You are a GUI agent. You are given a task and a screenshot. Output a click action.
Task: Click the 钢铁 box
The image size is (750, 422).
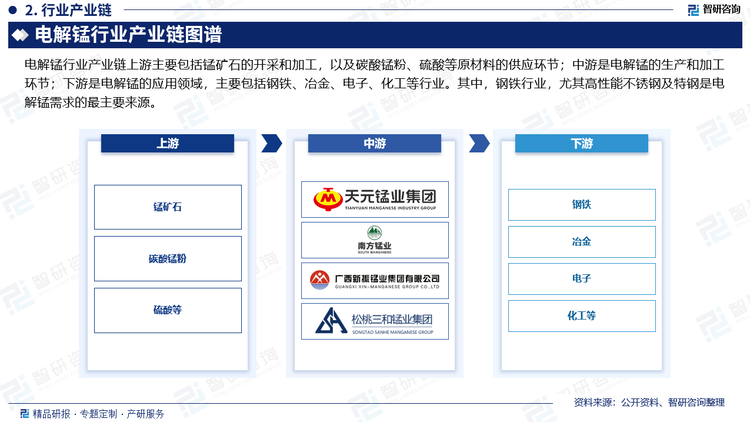point(582,205)
